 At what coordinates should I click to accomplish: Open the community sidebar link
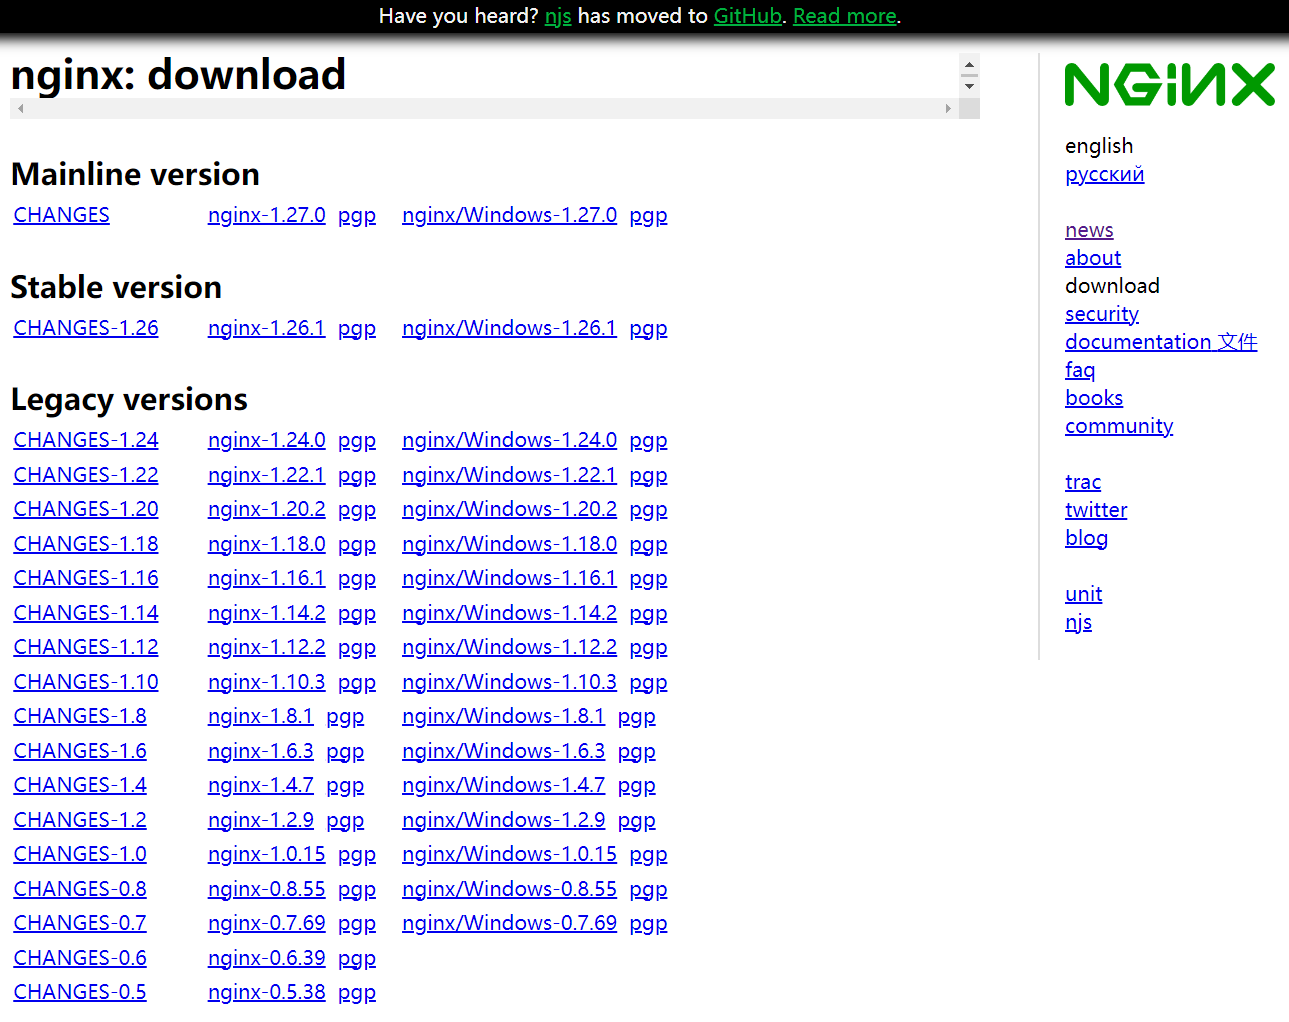pos(1118,426)
